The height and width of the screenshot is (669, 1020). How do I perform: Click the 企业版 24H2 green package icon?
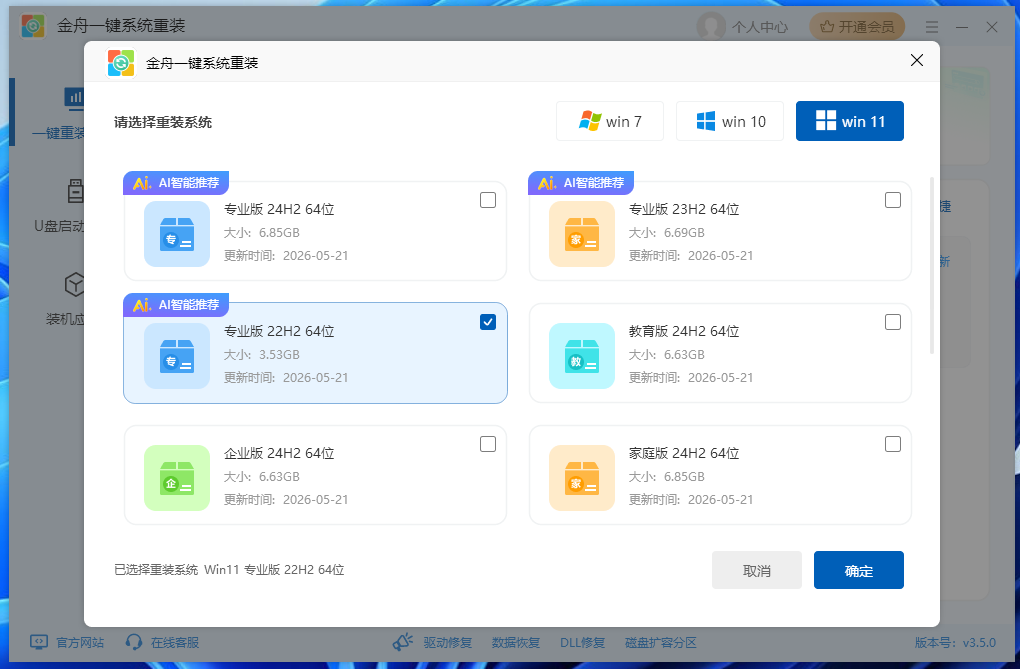click(x=177, y=478)
